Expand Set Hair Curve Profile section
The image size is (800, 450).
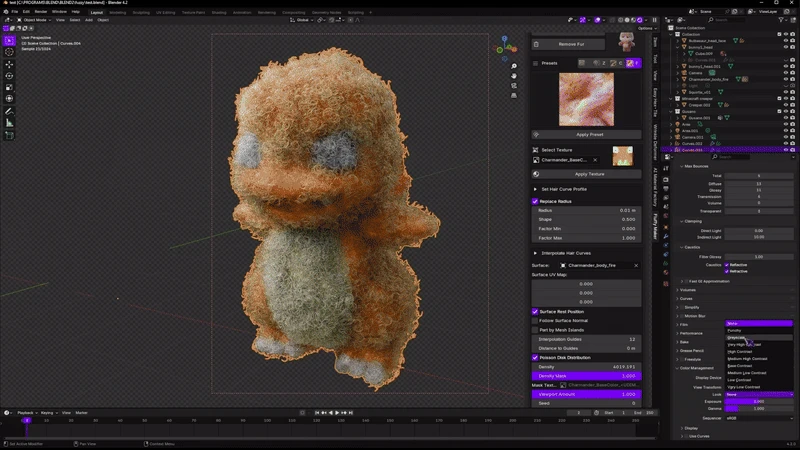tap(535, 189)
